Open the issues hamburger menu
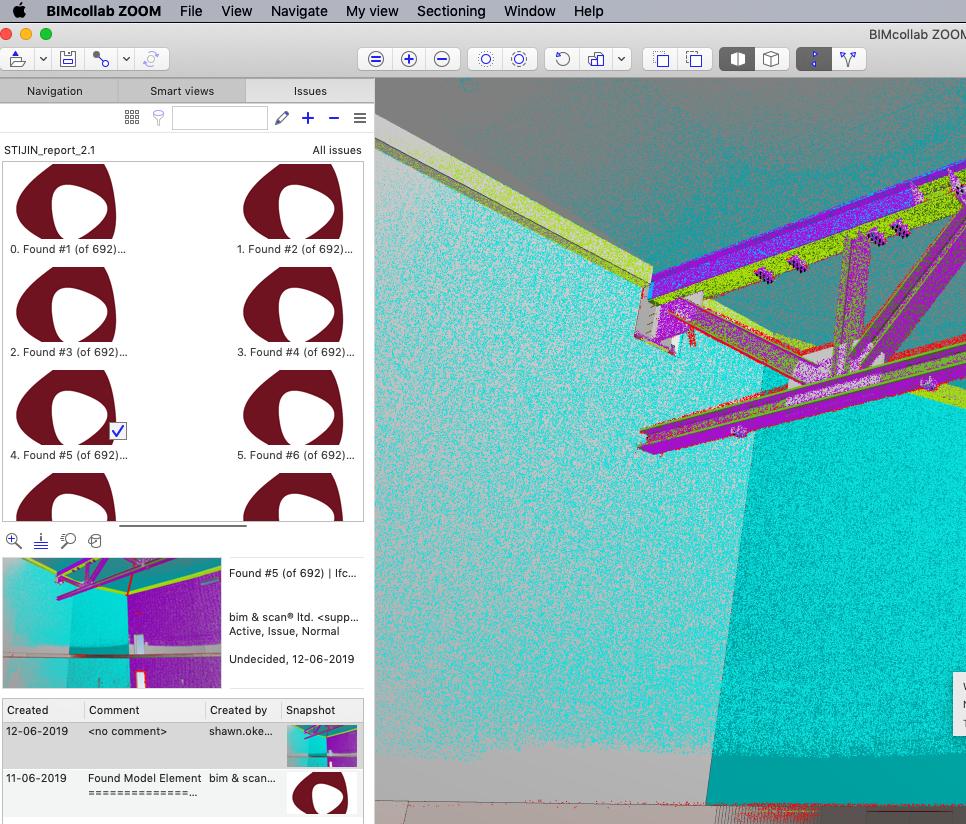The width and height of the screenshot is (966, 824). tap(360, 118)
